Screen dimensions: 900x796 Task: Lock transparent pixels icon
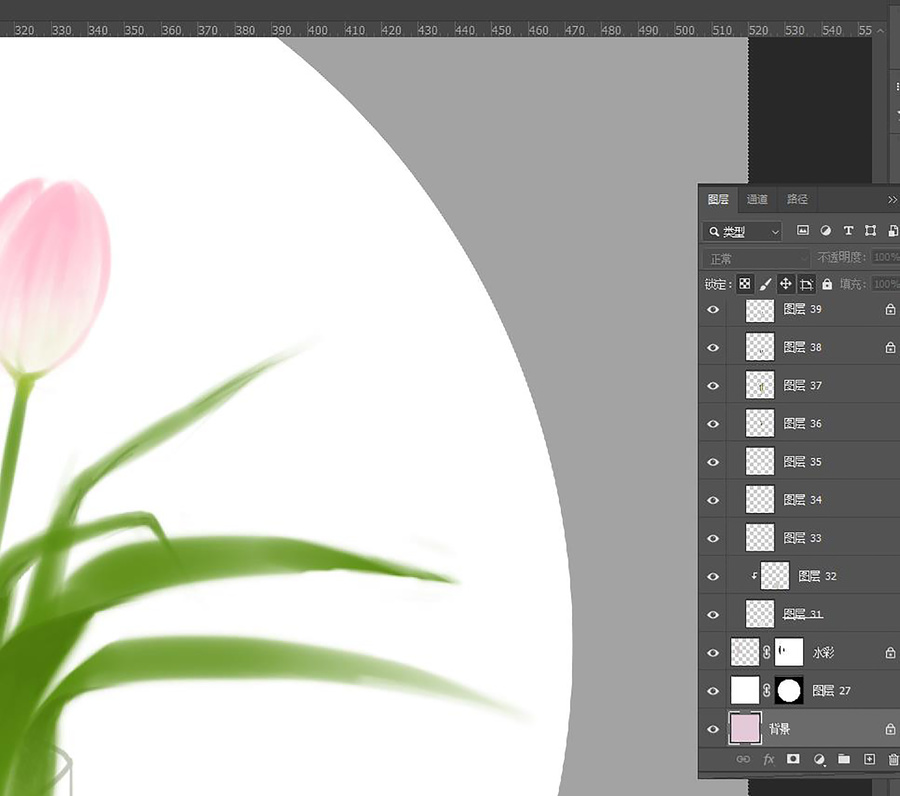744,284
